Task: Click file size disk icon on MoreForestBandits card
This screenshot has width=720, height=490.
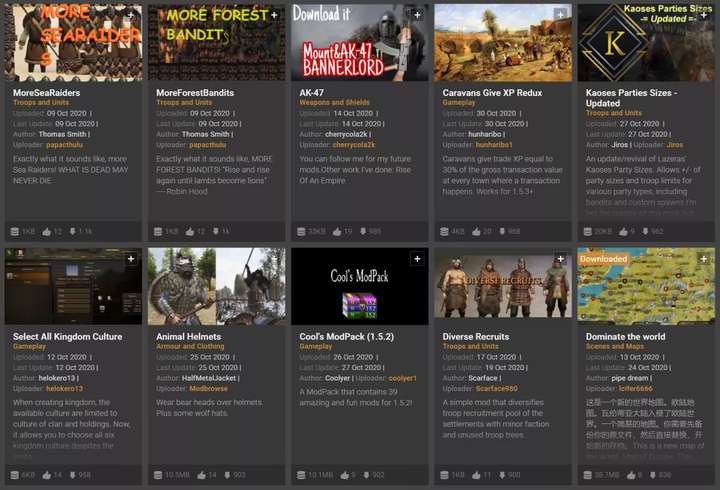Action: pyautogui.click(x=158, y=231)
